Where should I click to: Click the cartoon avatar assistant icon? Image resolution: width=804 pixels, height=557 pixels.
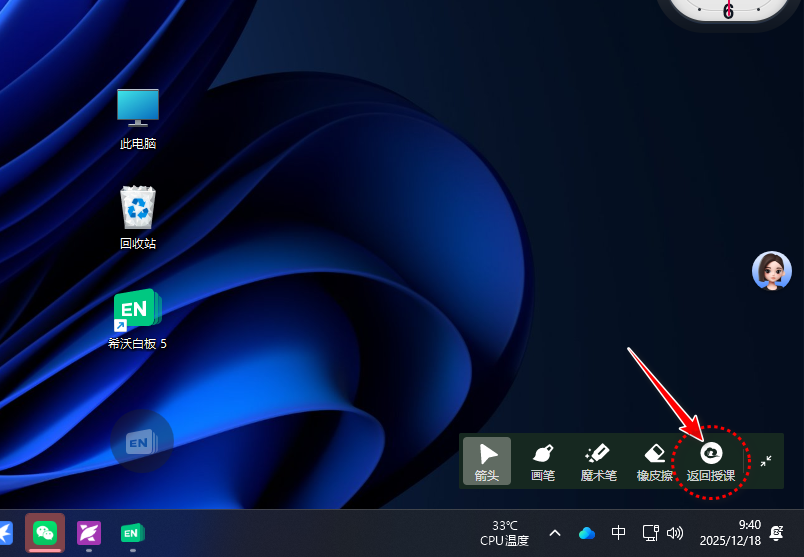[x=771, y=271]
